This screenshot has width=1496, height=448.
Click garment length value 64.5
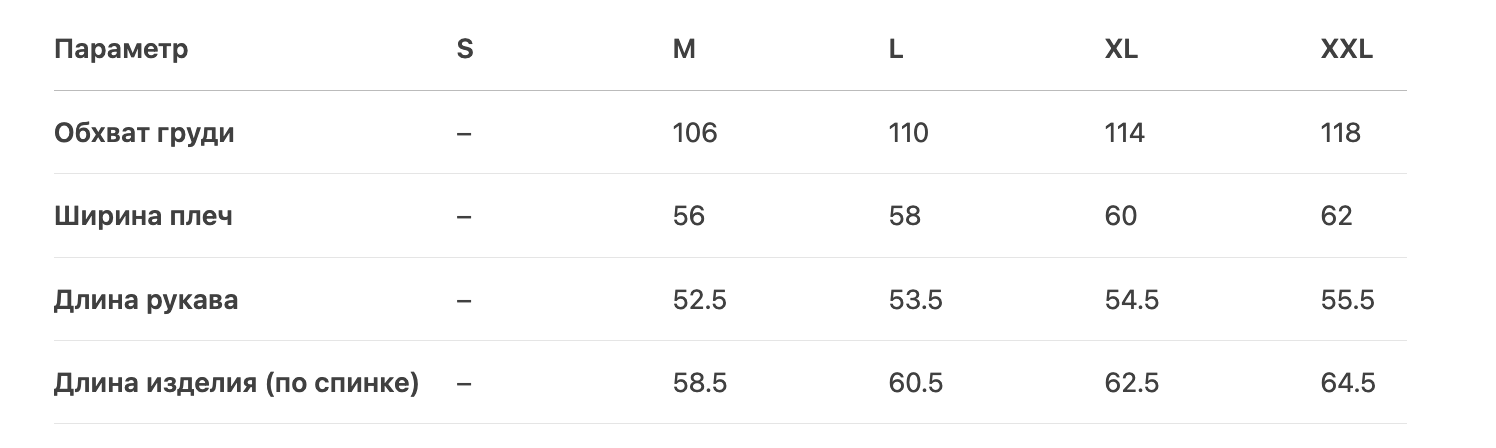[x=1348, y=383]
